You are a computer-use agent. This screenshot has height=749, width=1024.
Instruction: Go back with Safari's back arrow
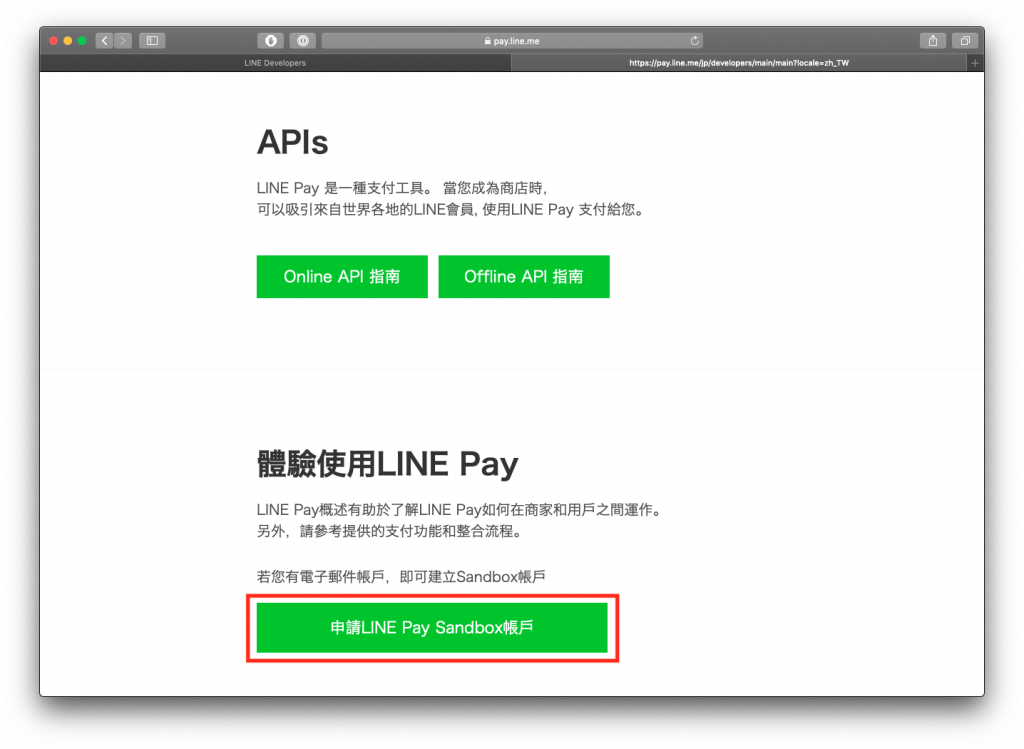pyautogui.click(x=104, y=40)
